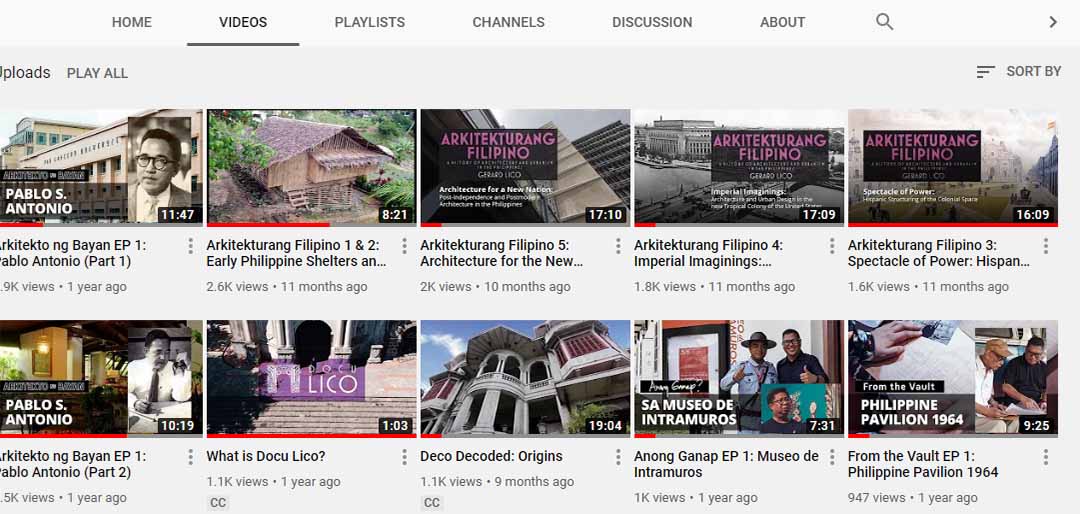Open three-dot menu for Arkitekturang Filipino 1 & 2
This screenshot has width=1080, height=514.
(x=404, y=246)
